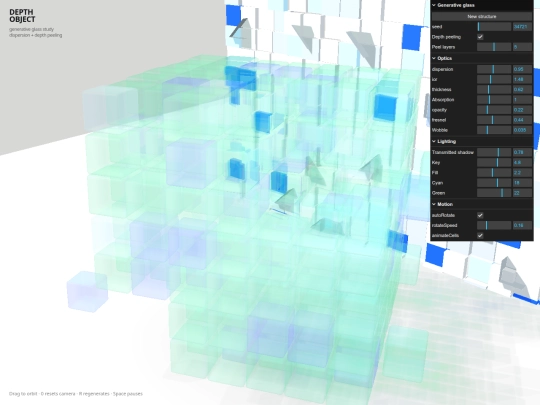Generate a New structure

coord(482,16)
